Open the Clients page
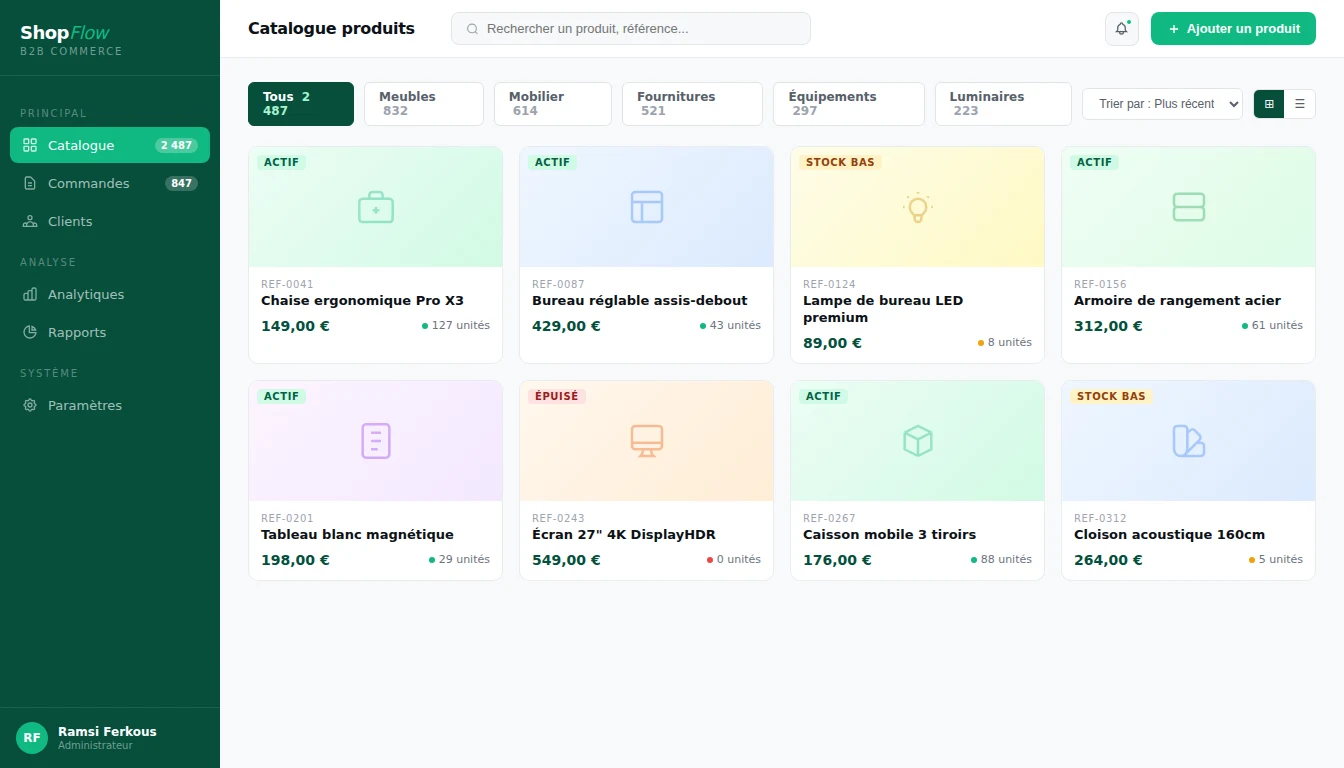The height and width of the screenshot is (768, 1344). (x=110, y=221)
